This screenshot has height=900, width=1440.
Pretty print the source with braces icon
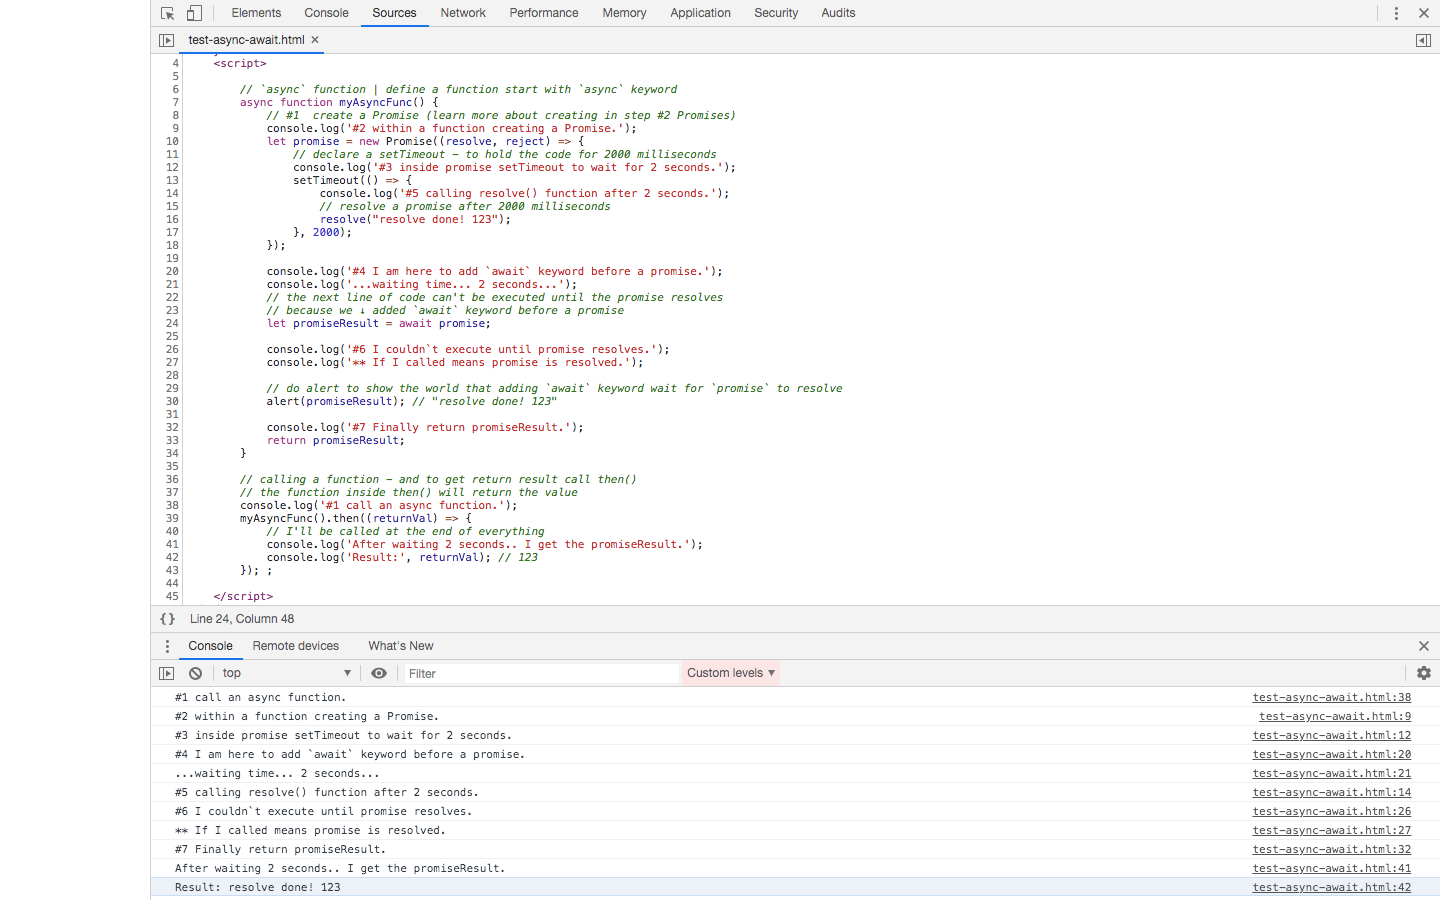(168, 619)
